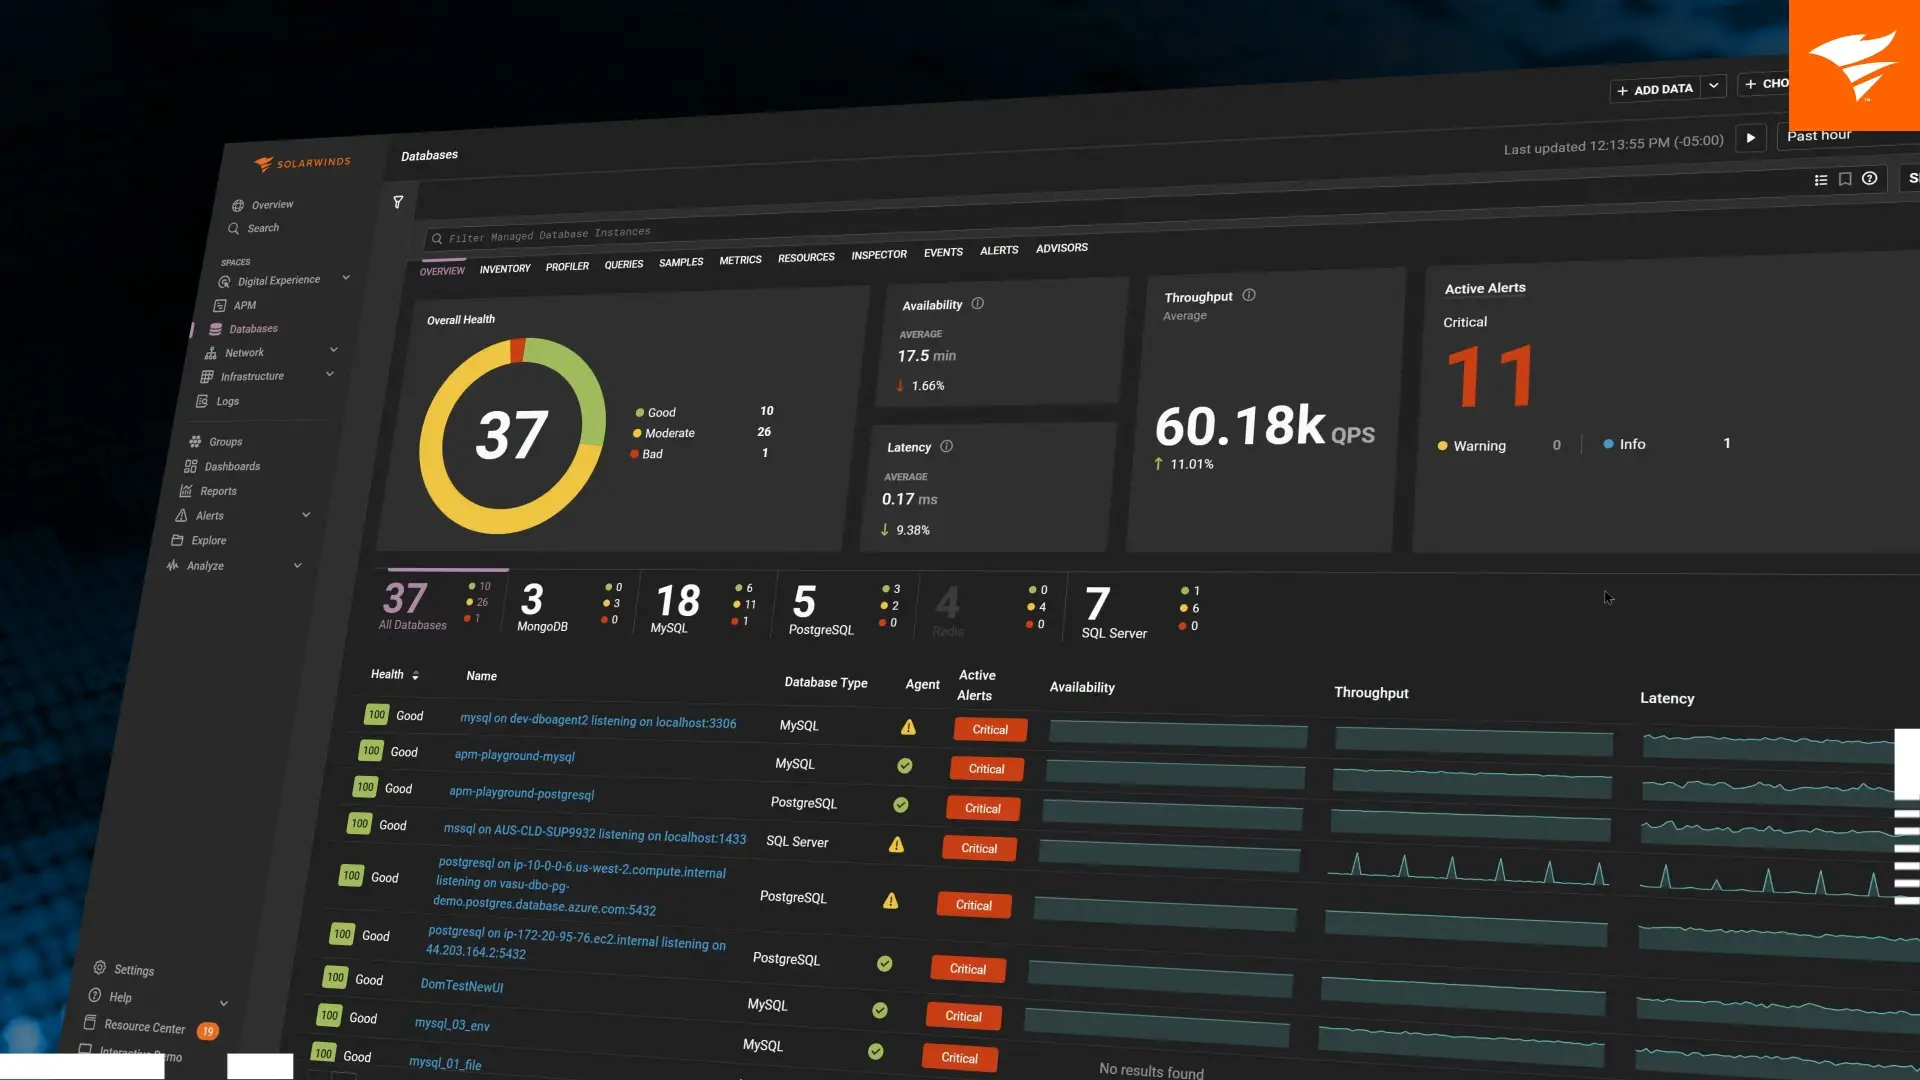Switch to the Advisors tab
Image resolution: width=1920 pixels, height=1080 pixels.
pos(1062,248)
